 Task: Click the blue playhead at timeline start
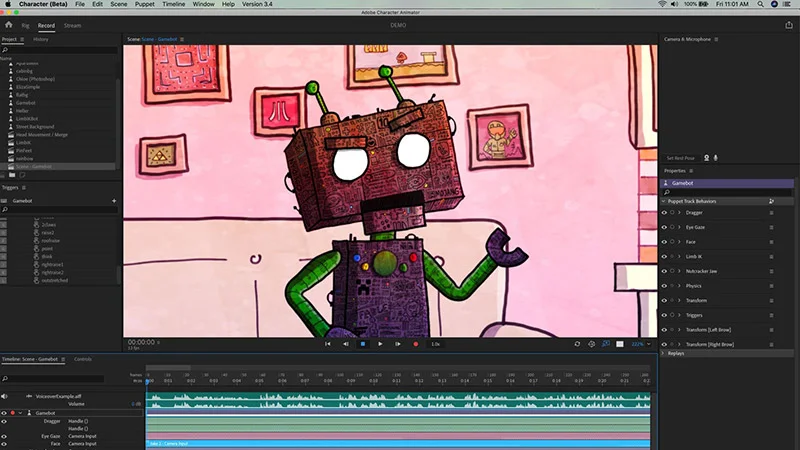(148, 381)
